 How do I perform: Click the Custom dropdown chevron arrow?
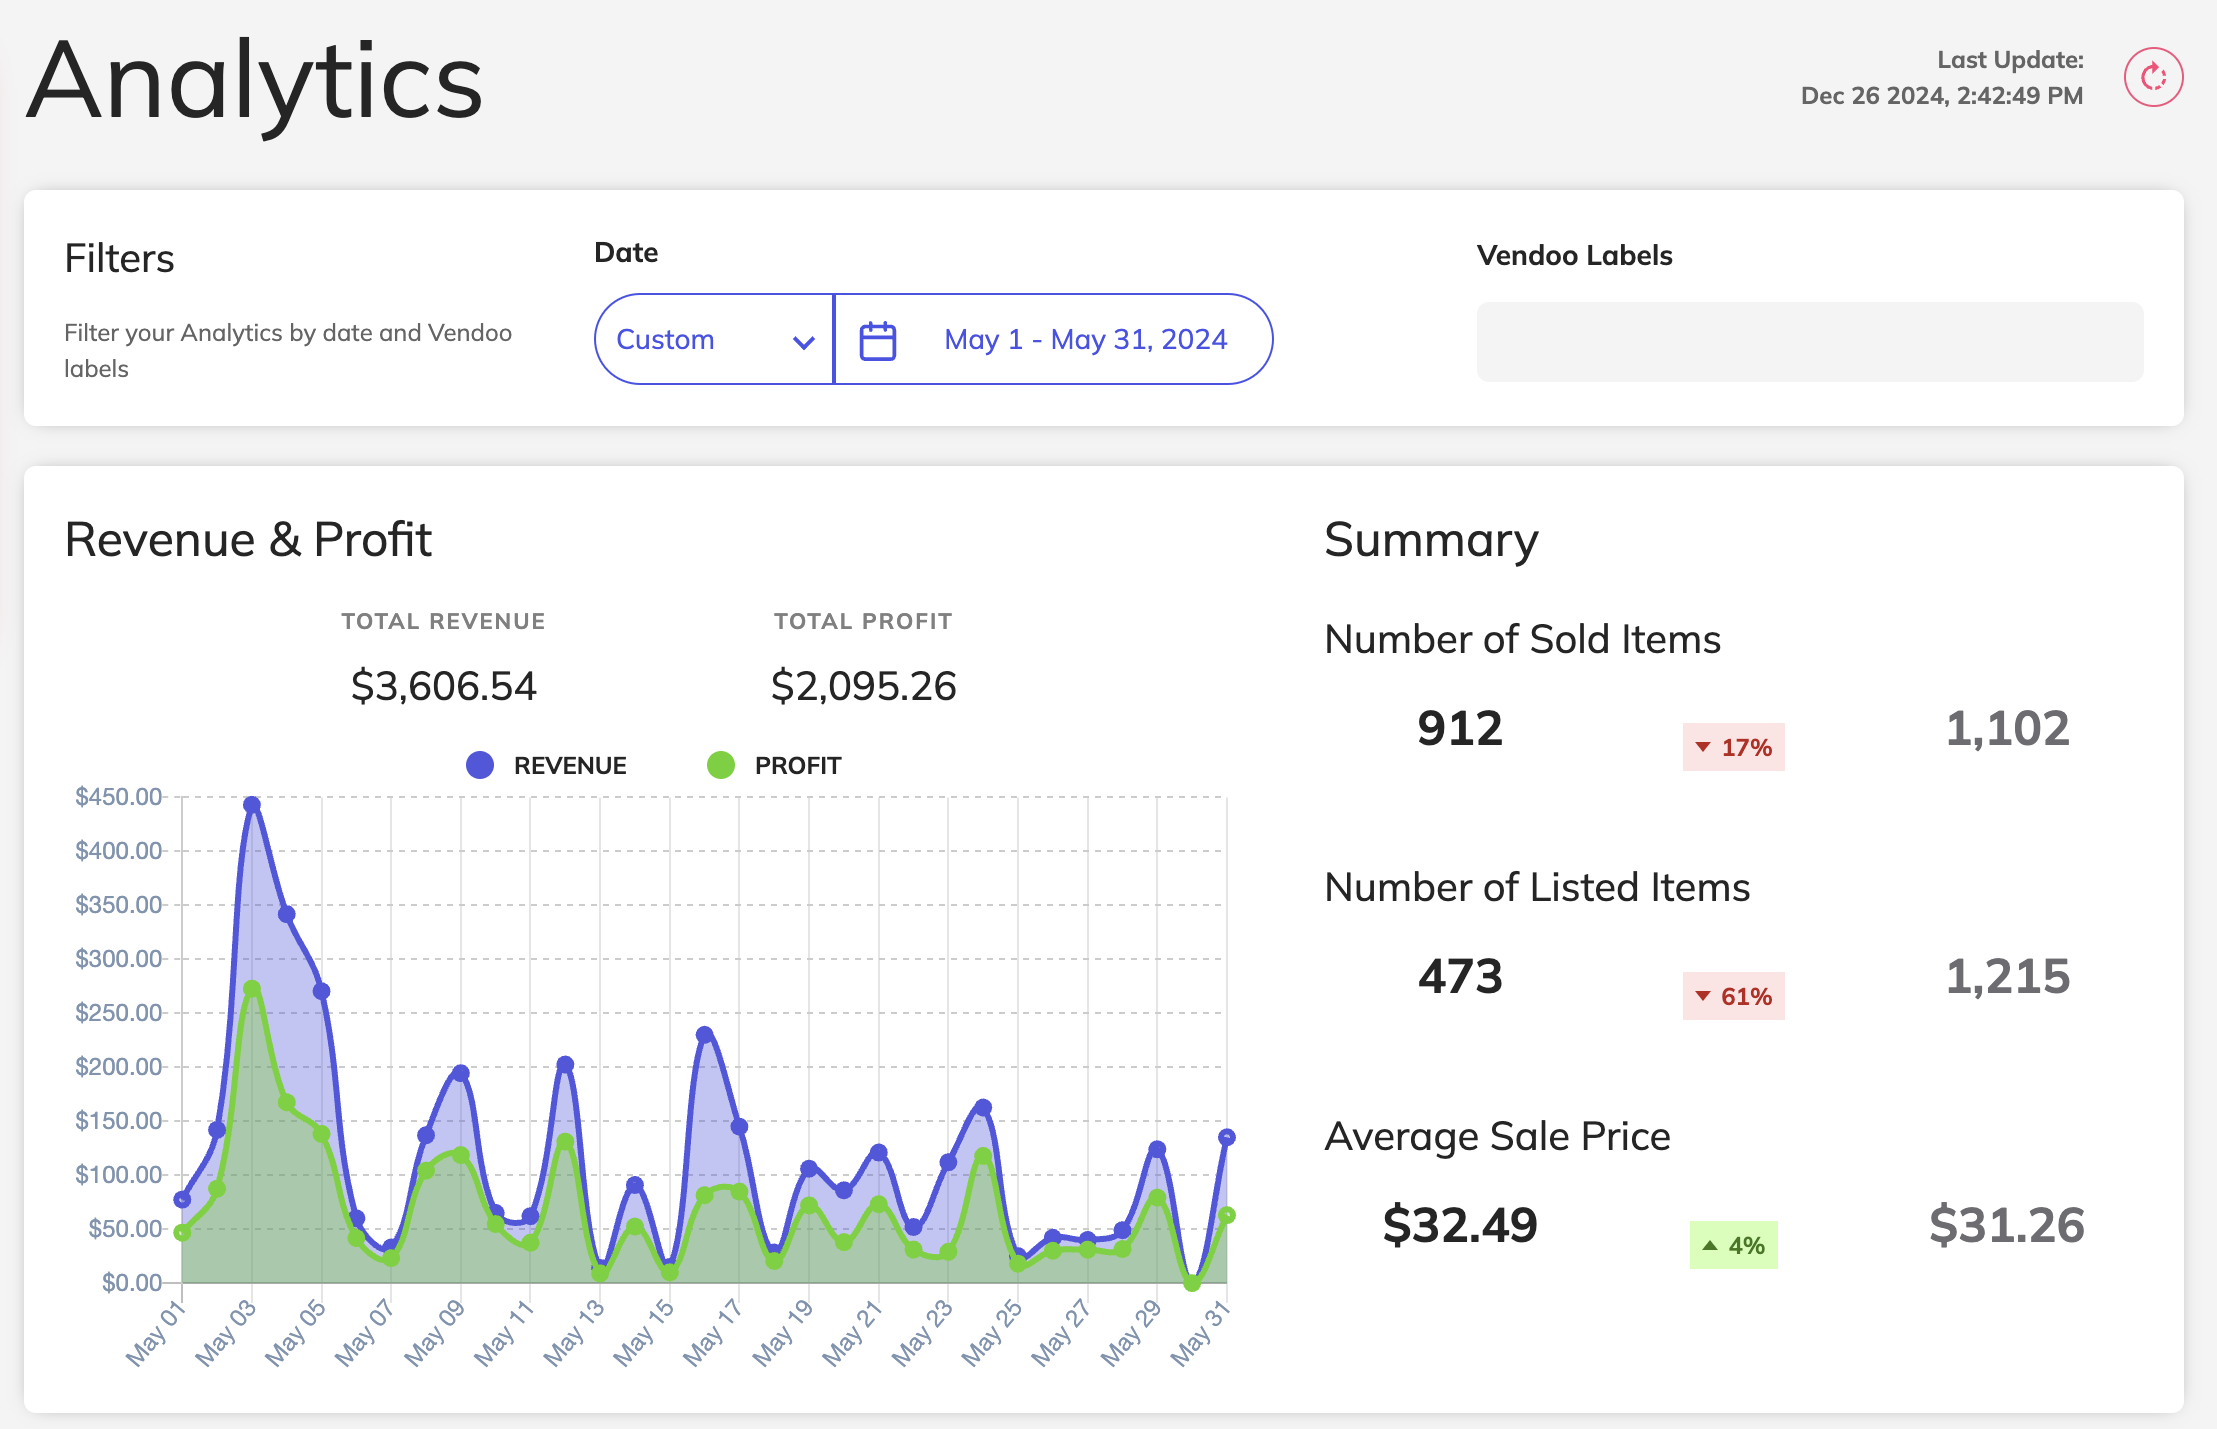point(803,342)
